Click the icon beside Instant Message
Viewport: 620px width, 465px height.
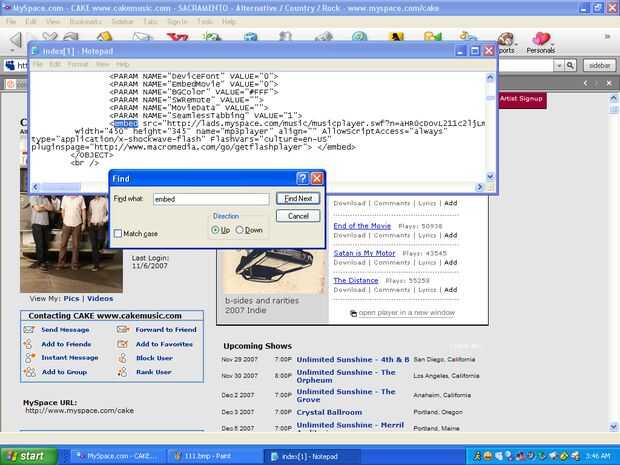coord(30,358)
